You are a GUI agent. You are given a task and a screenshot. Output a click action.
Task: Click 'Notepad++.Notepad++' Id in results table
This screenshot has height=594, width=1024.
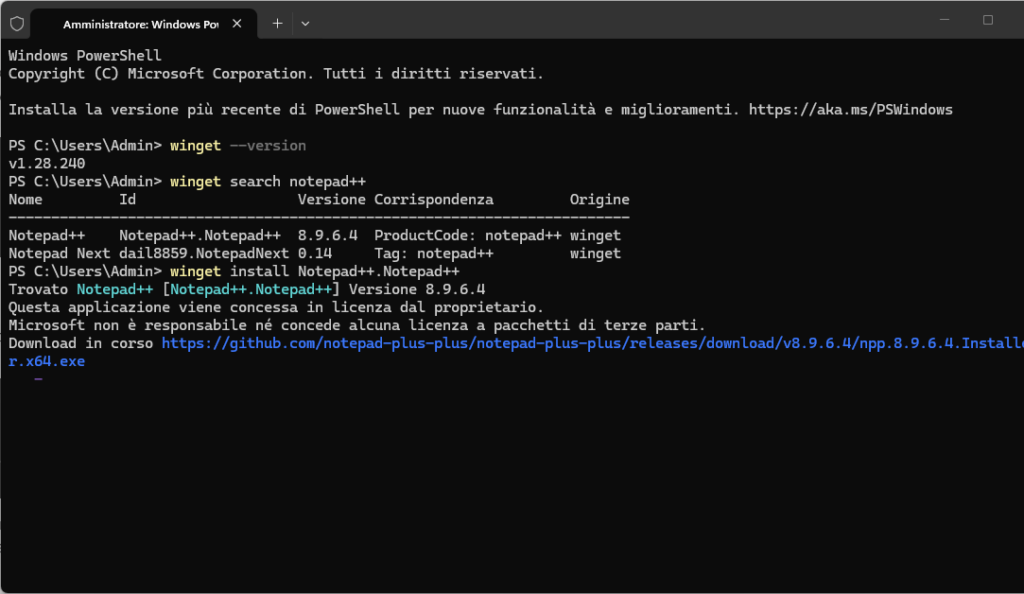pyautogui.click(x=200, y=236)
